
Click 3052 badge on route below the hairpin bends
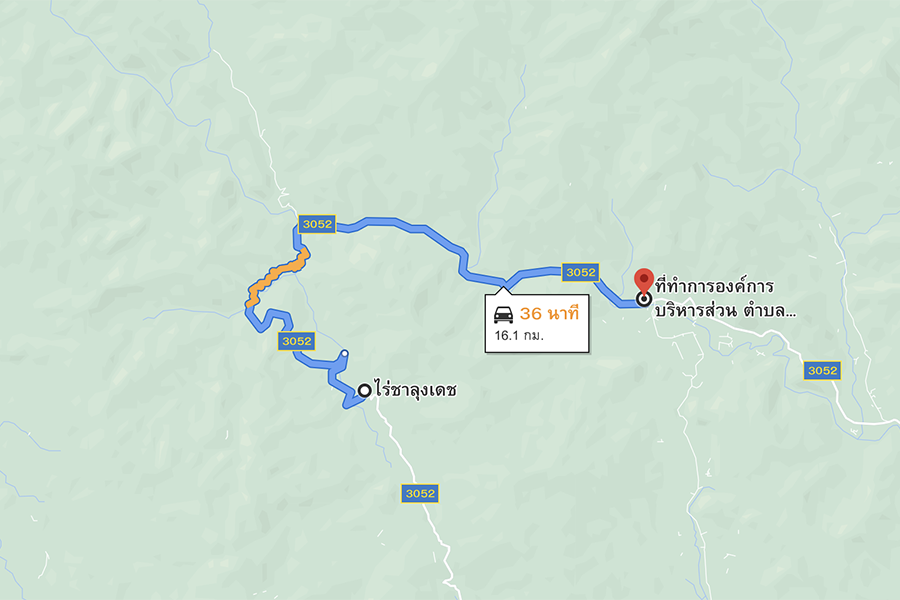pos(296,341)
